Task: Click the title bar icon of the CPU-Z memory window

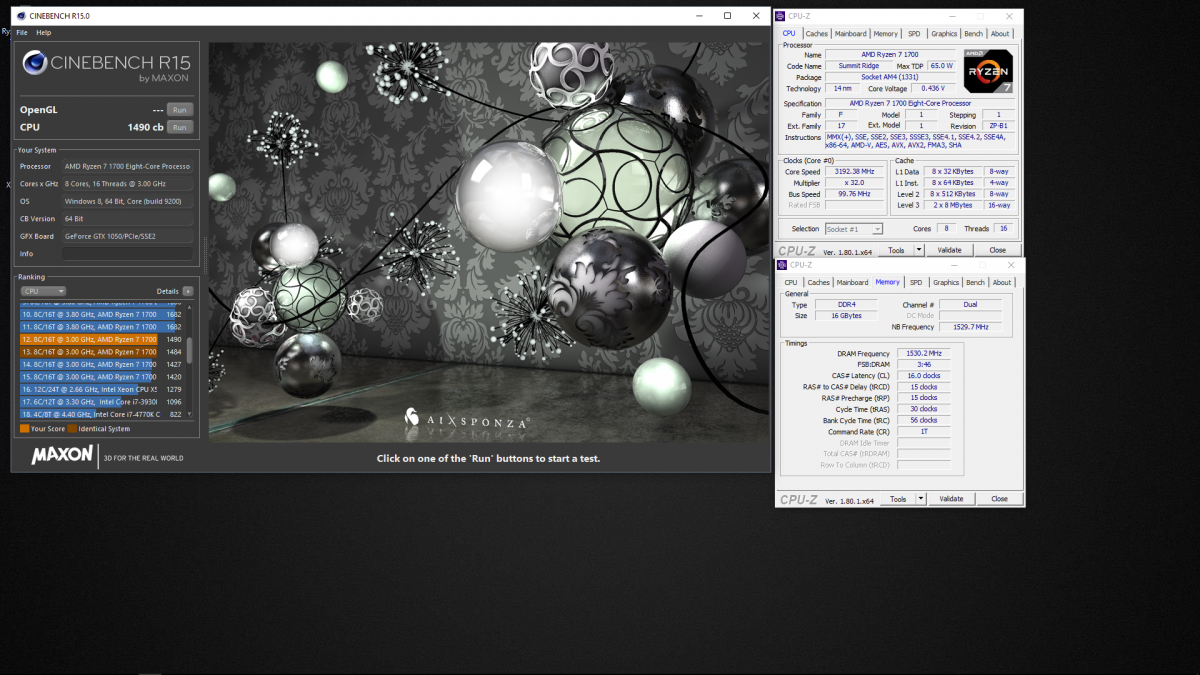Action: pyautogui.click(x=784, y=265)
